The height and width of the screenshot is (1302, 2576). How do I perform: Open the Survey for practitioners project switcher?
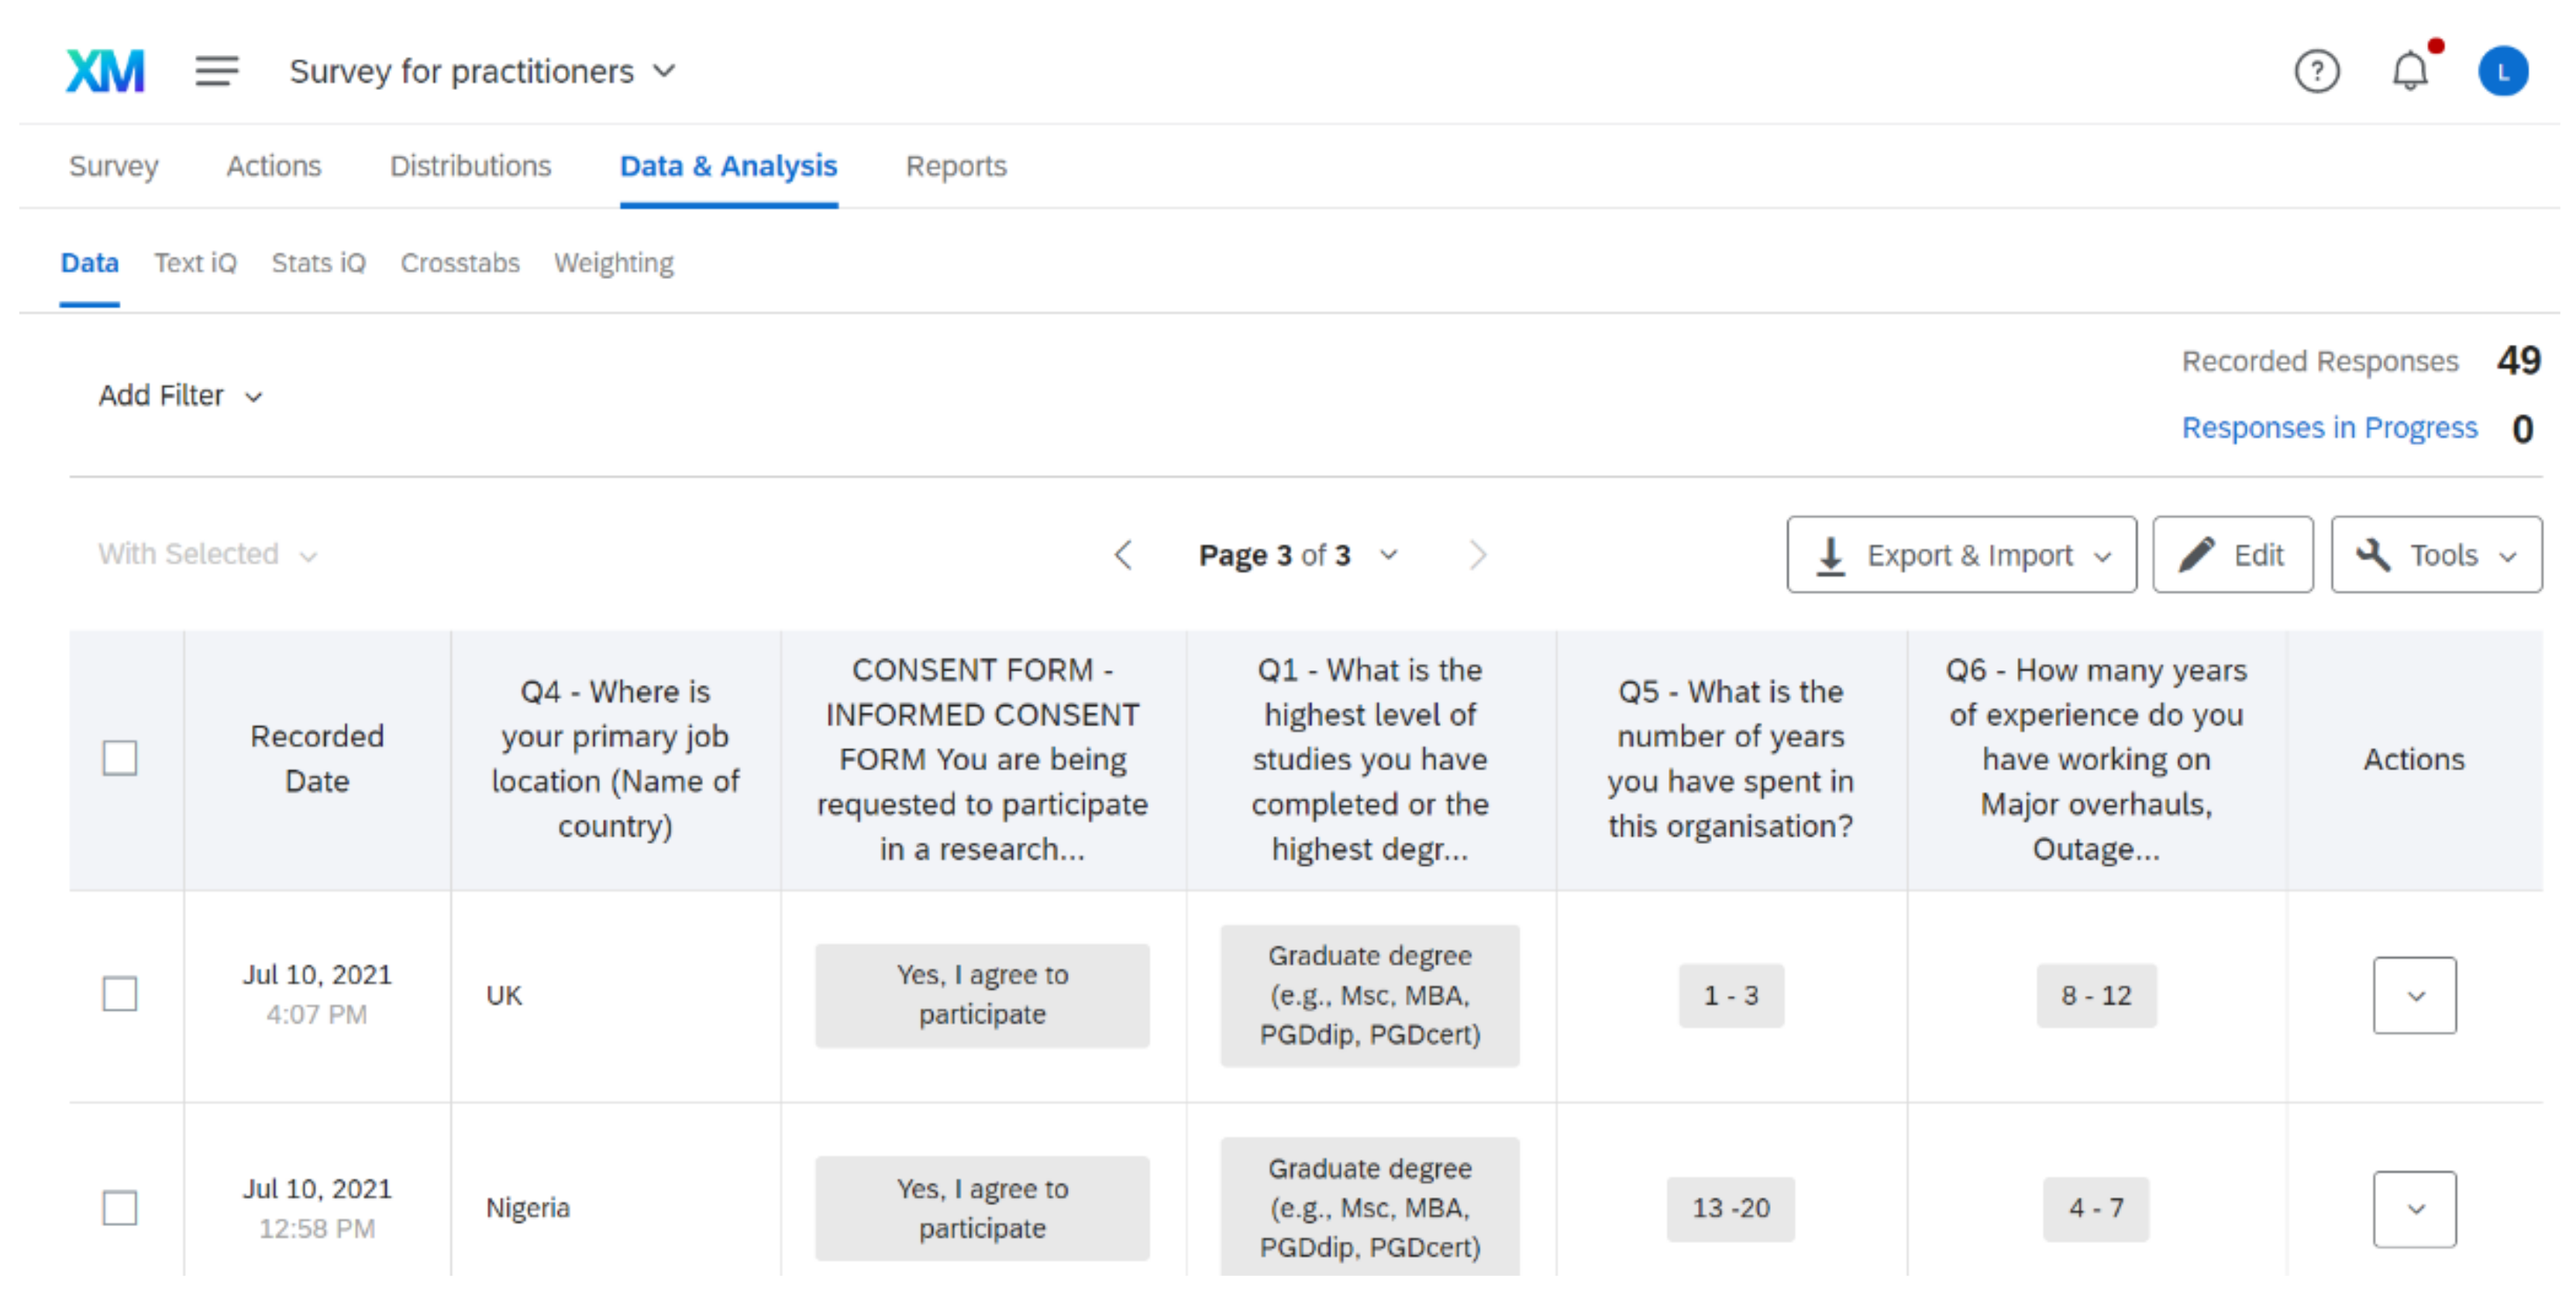[482, 71]
